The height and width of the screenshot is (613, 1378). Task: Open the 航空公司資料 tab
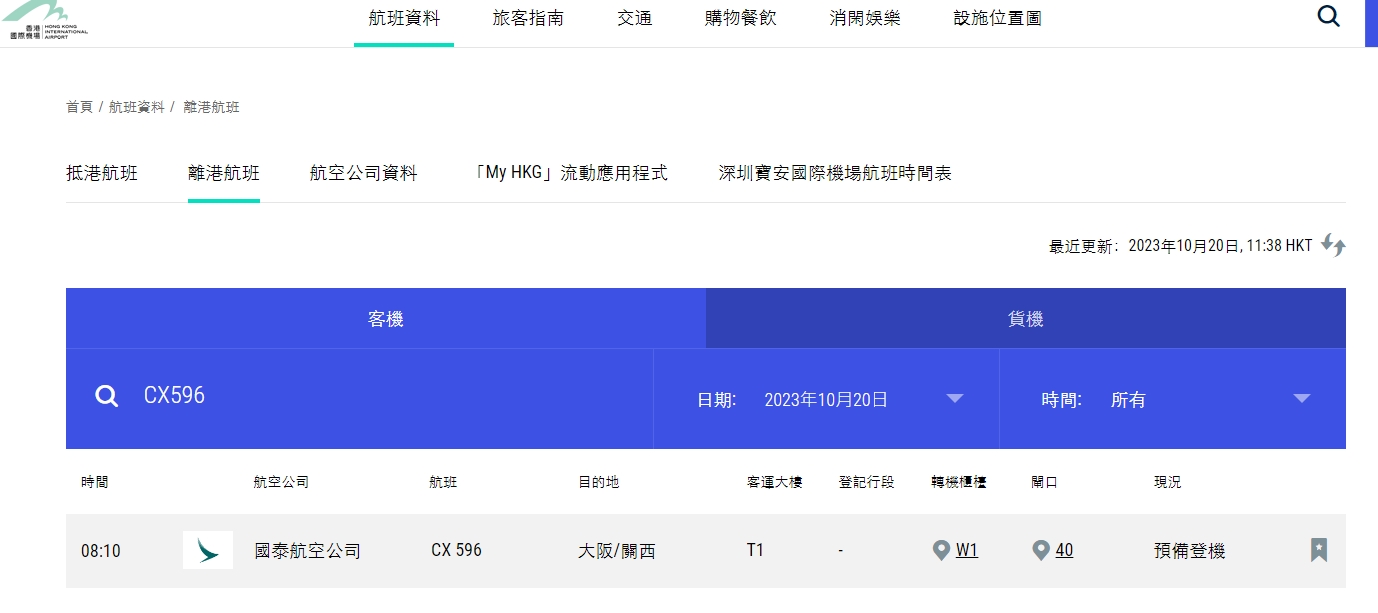pos(364,173)
